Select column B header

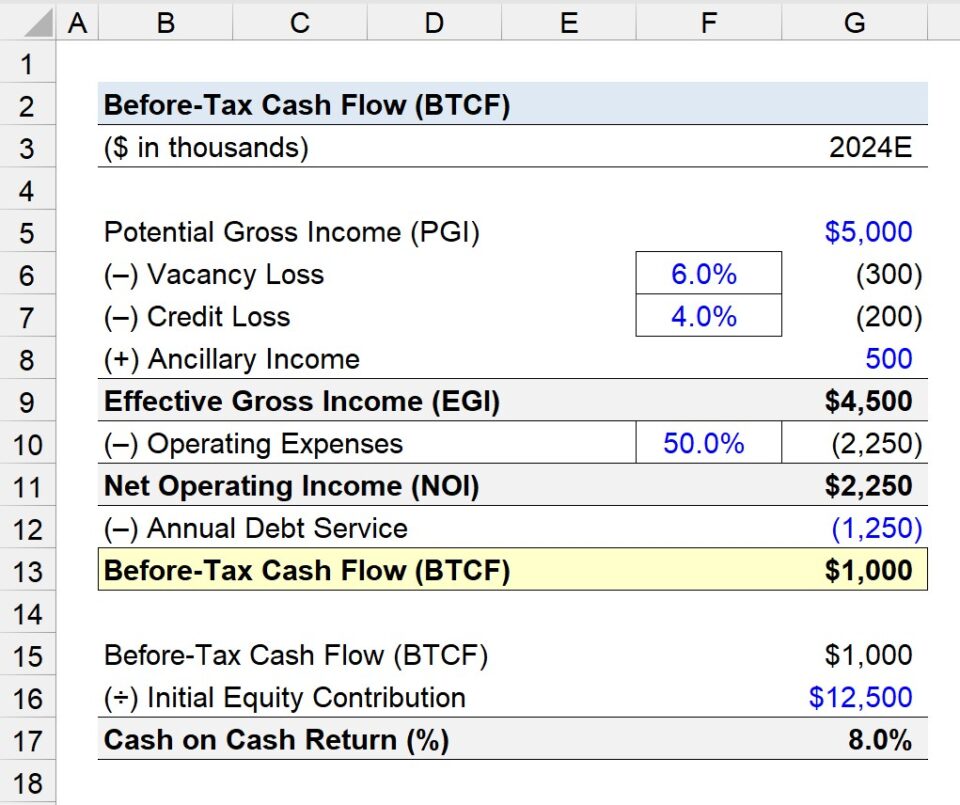165,20
